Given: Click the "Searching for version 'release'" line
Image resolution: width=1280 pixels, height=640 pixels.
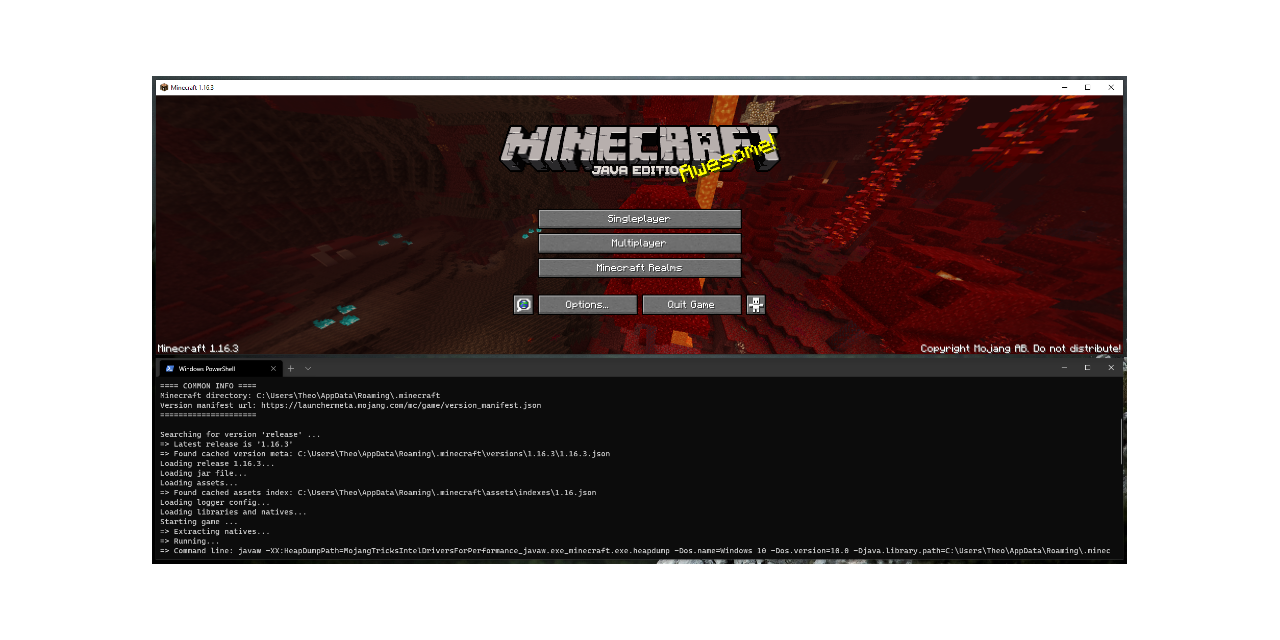Looking at the screenshot, I should (x=241, y=435).
